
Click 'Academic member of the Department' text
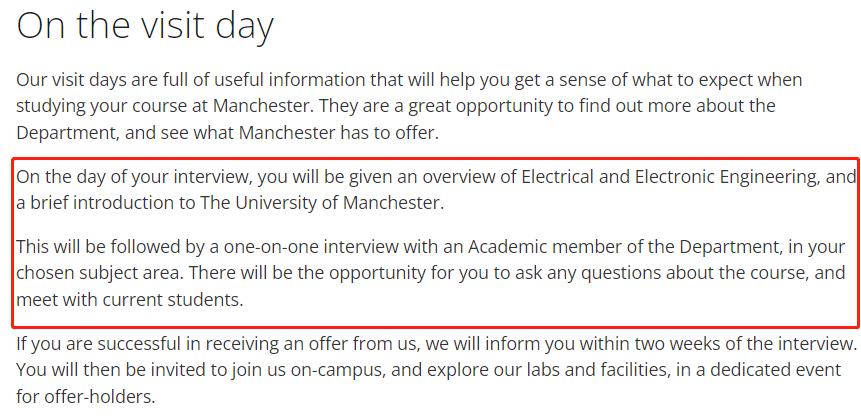[x=624, y=247]
